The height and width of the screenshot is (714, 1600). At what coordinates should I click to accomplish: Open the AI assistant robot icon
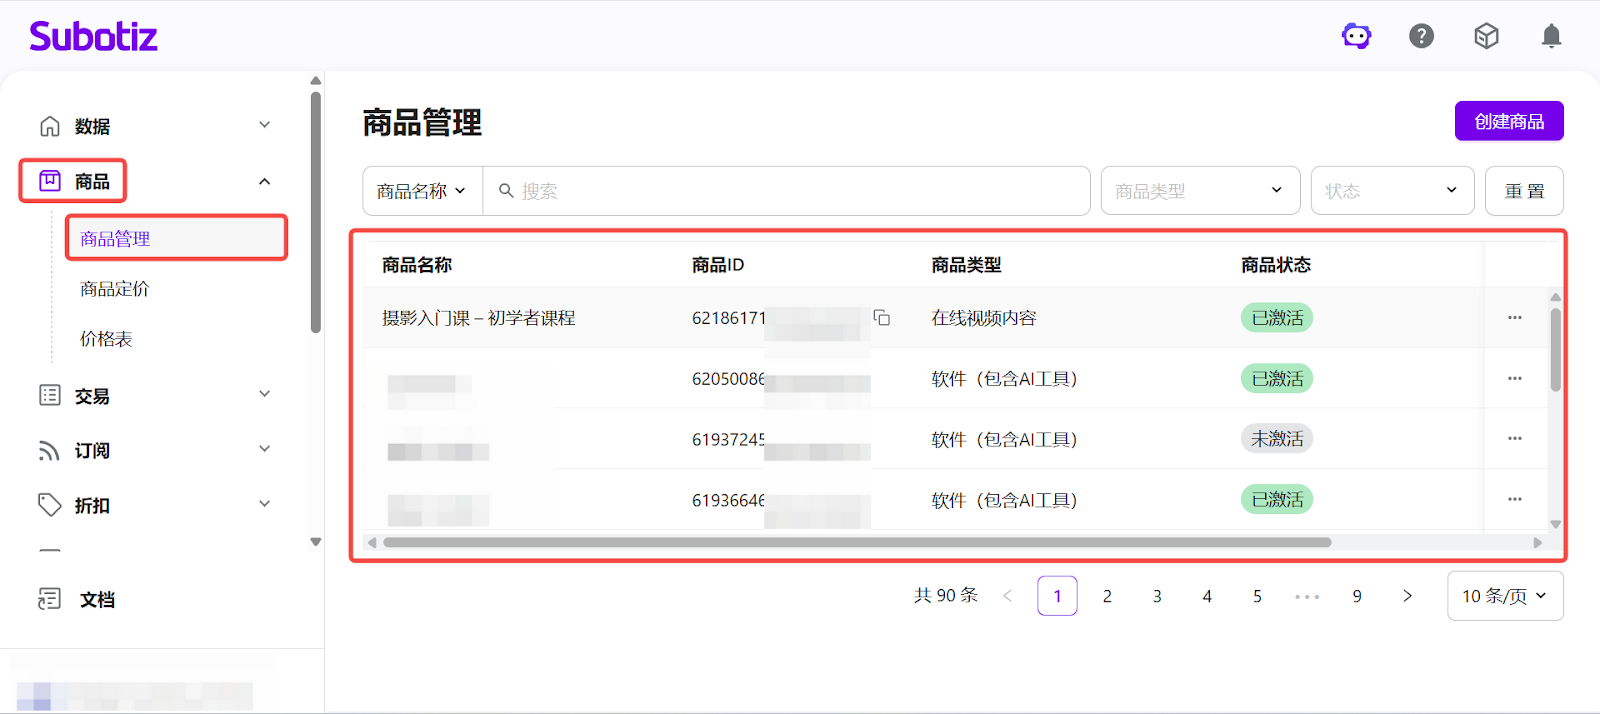coord(1356,37)
